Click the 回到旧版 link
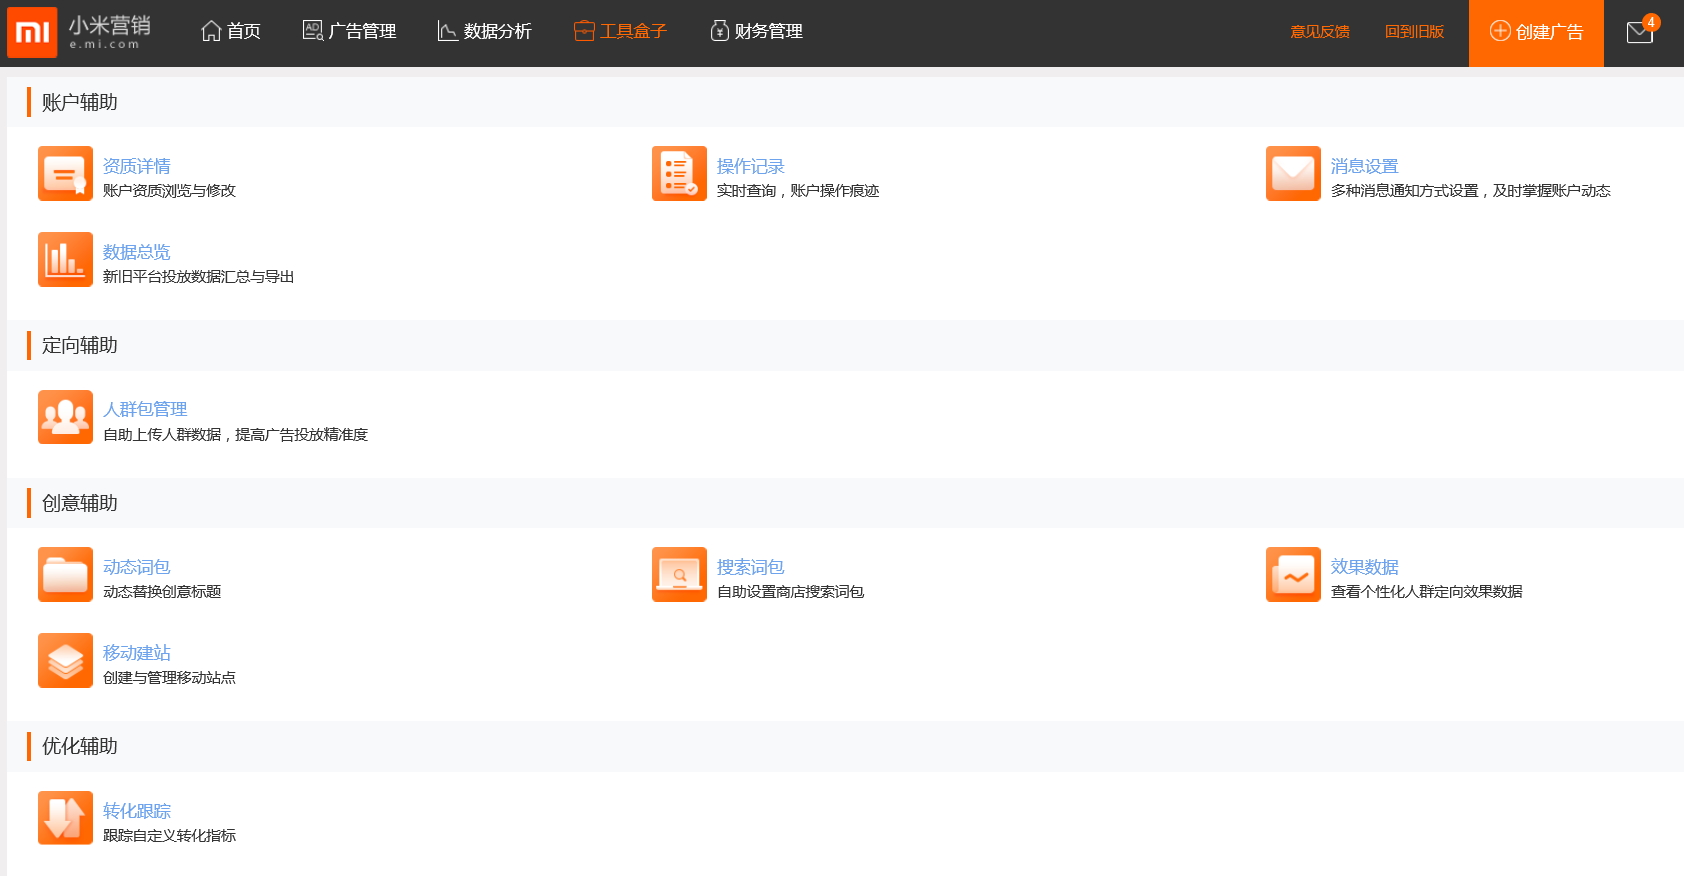1684x876 pixels. (x=1414, y=32)
